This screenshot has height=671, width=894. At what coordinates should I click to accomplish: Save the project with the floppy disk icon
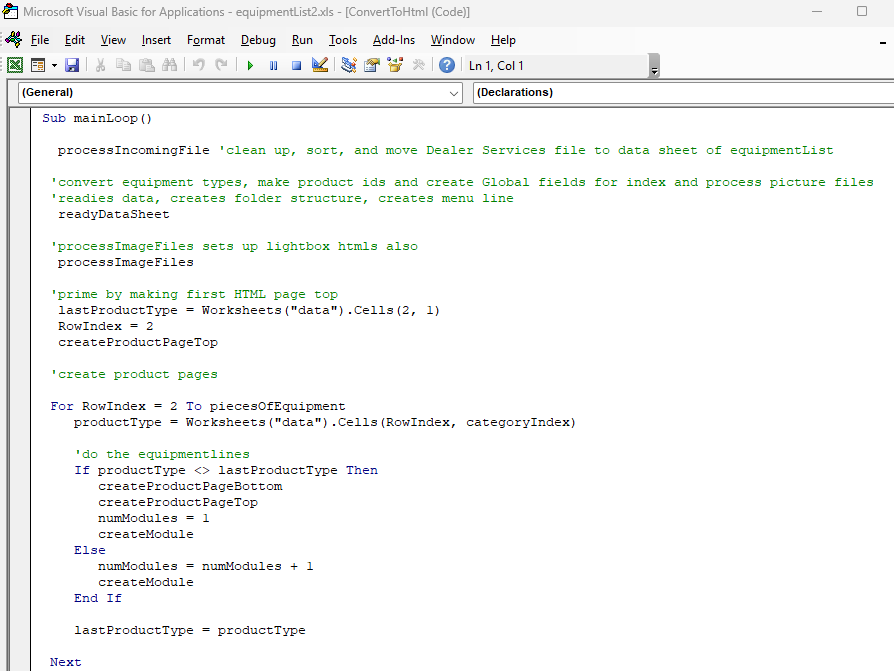[72, 65]
